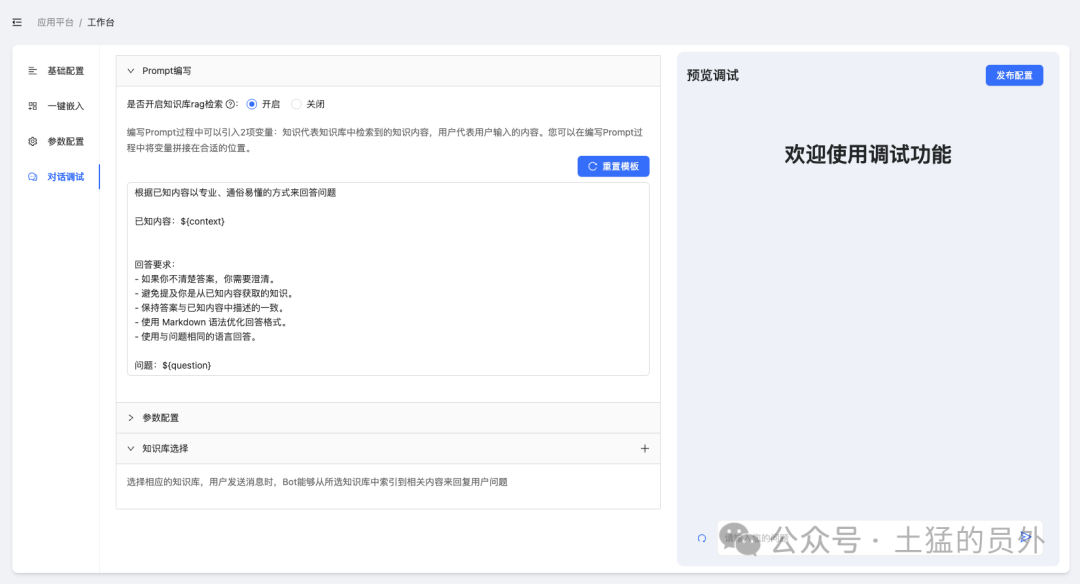1080x584 pixels.
Task: Click the 避免提及你是从已知内容获取的知识 line
Action: [214, 293]
